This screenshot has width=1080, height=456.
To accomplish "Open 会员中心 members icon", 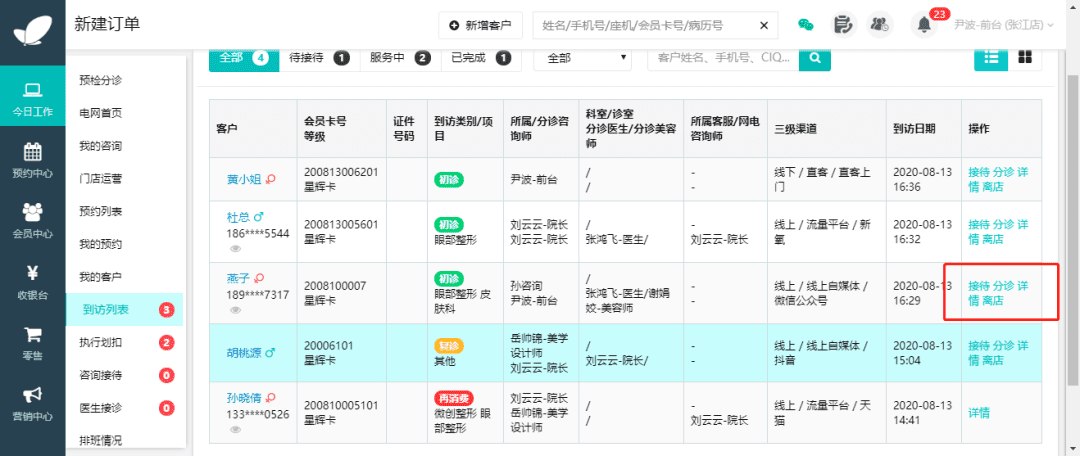I will click(x=32, y=218).
